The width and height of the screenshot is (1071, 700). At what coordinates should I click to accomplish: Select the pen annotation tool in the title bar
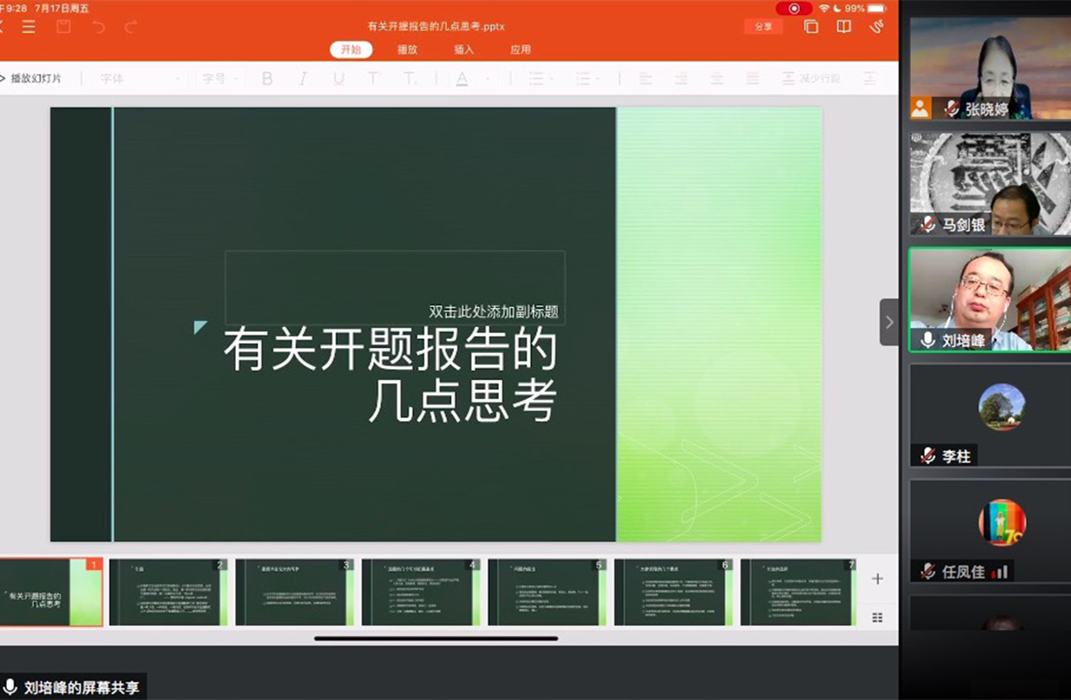[877, 27]
